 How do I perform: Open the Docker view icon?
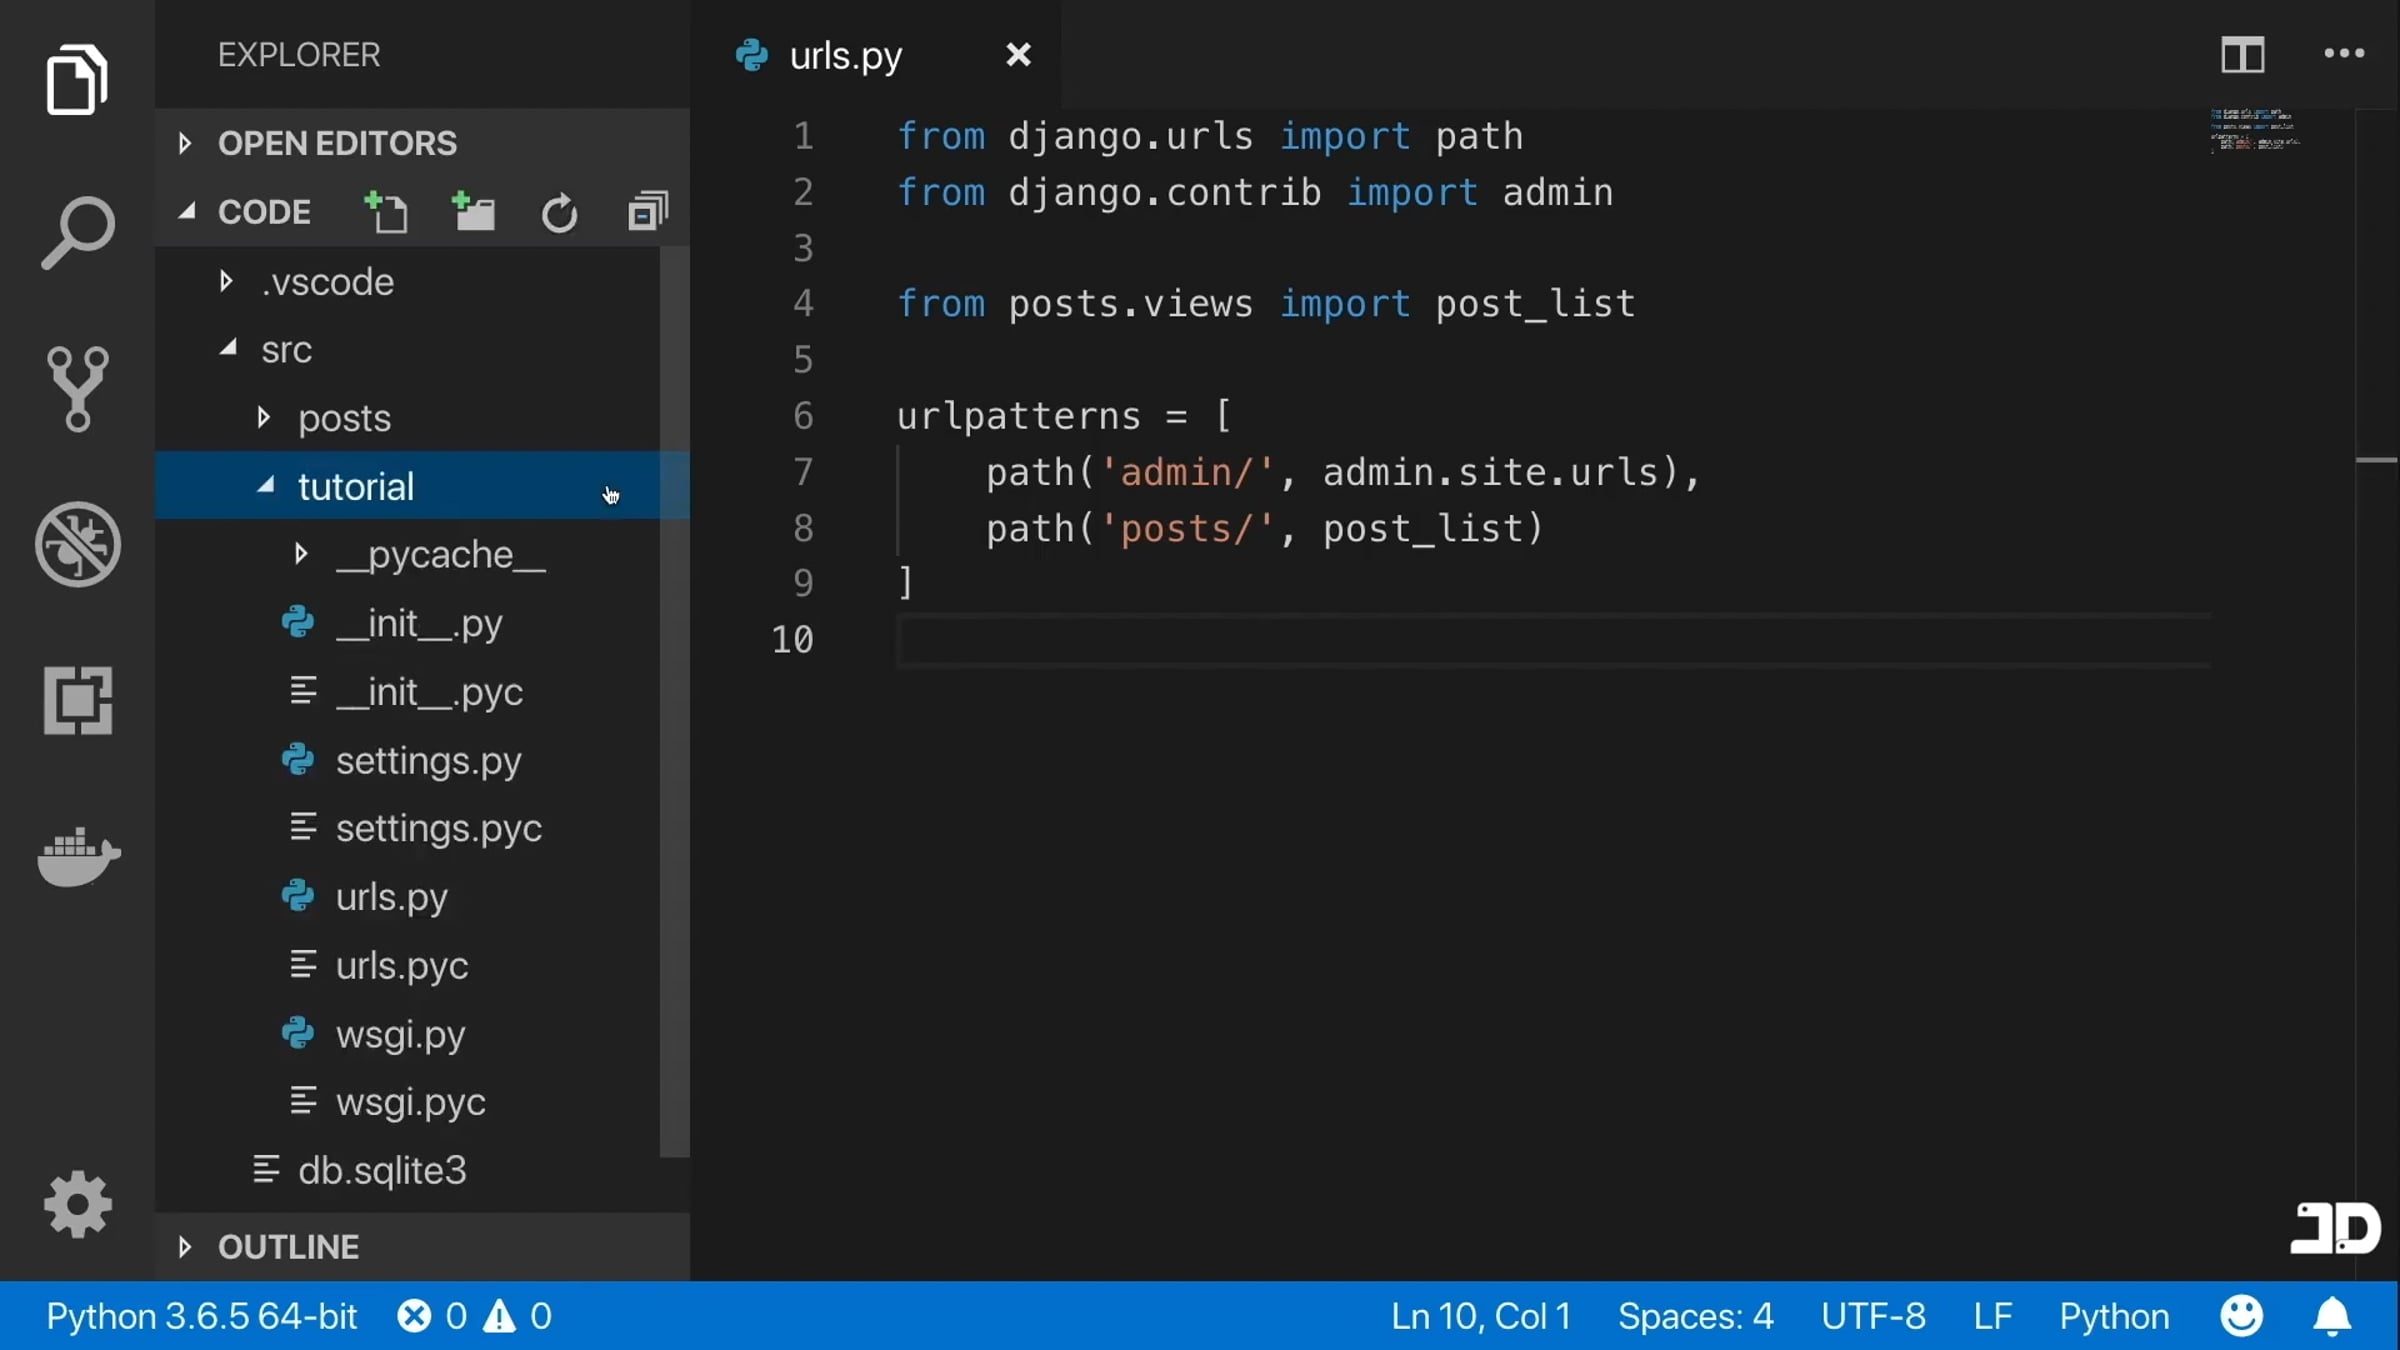[77, 856]
